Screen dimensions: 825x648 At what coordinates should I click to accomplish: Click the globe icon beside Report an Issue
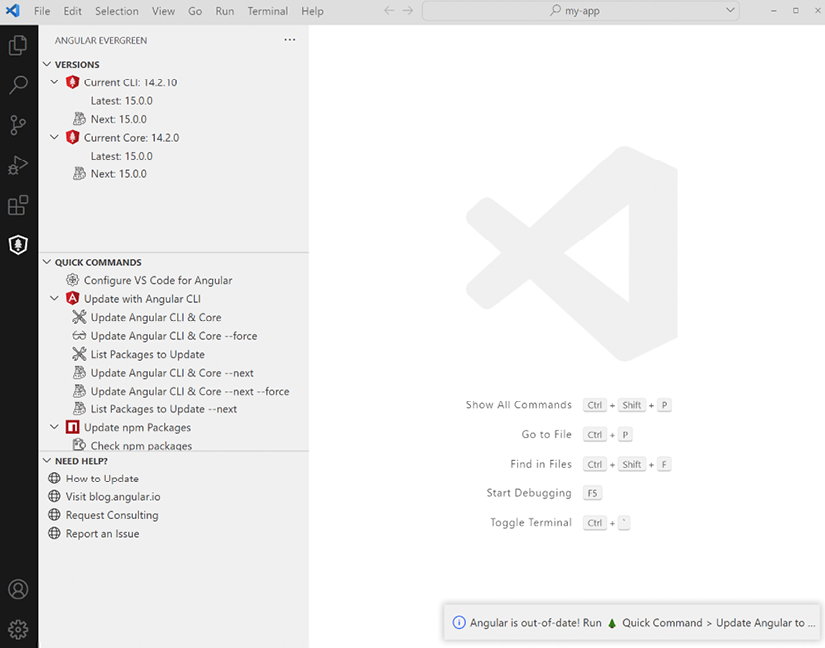coord(54,533)
